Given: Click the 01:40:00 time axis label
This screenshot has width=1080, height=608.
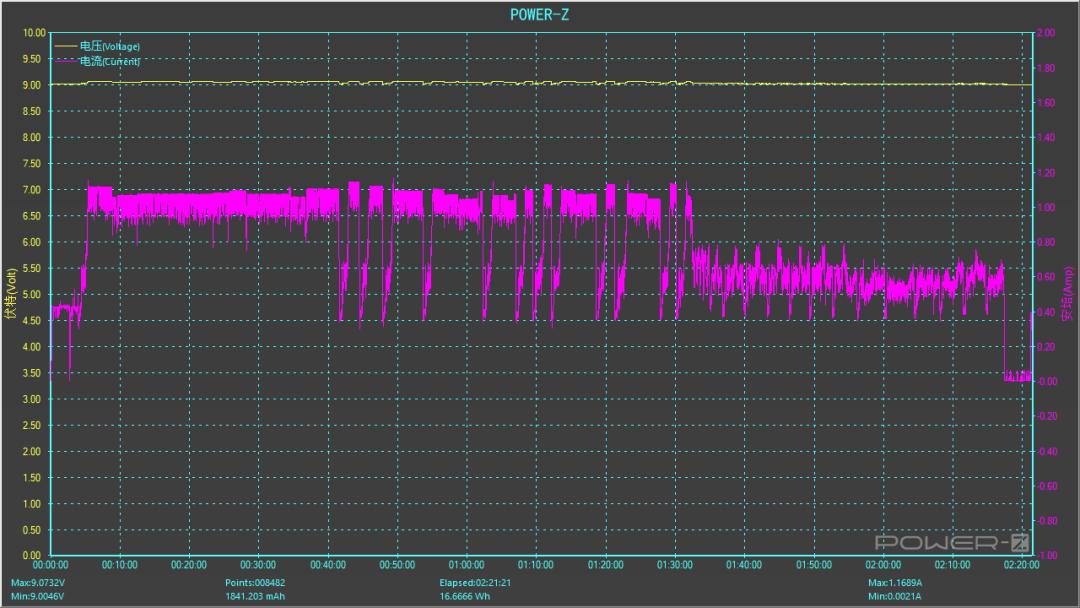Looking at the screenshot, I should point(744,565).
